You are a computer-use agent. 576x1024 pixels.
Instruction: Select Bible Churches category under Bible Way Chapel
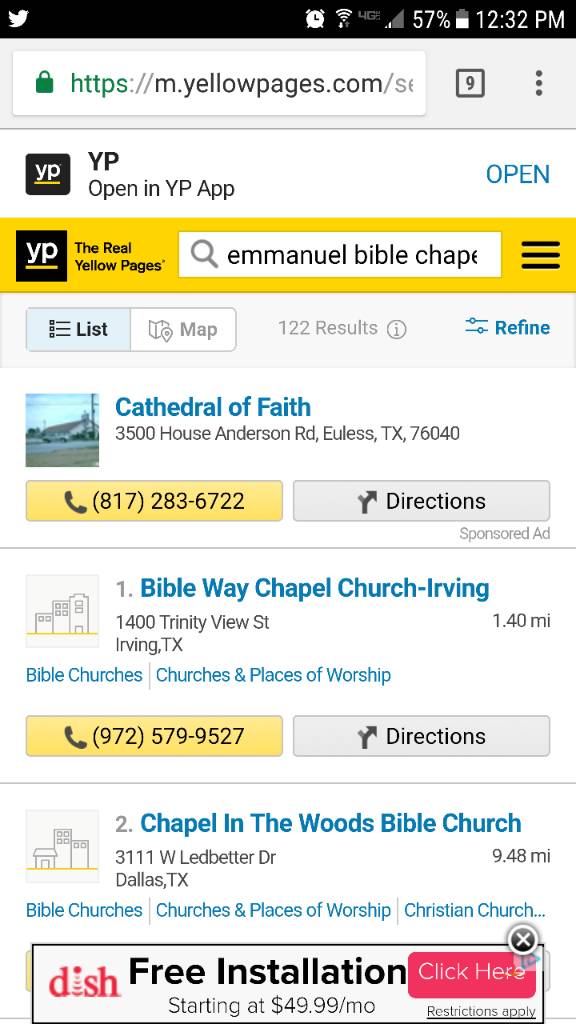(x=84, y=675)
